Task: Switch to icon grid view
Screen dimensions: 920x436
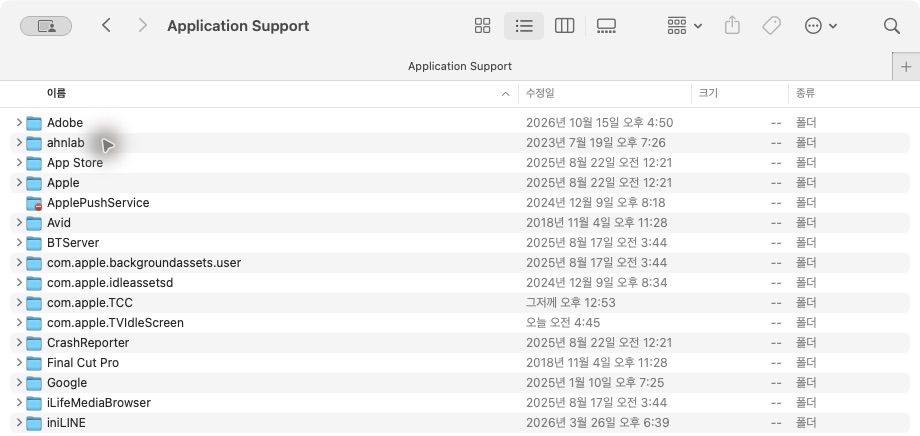Action: (x=482, y=26)
